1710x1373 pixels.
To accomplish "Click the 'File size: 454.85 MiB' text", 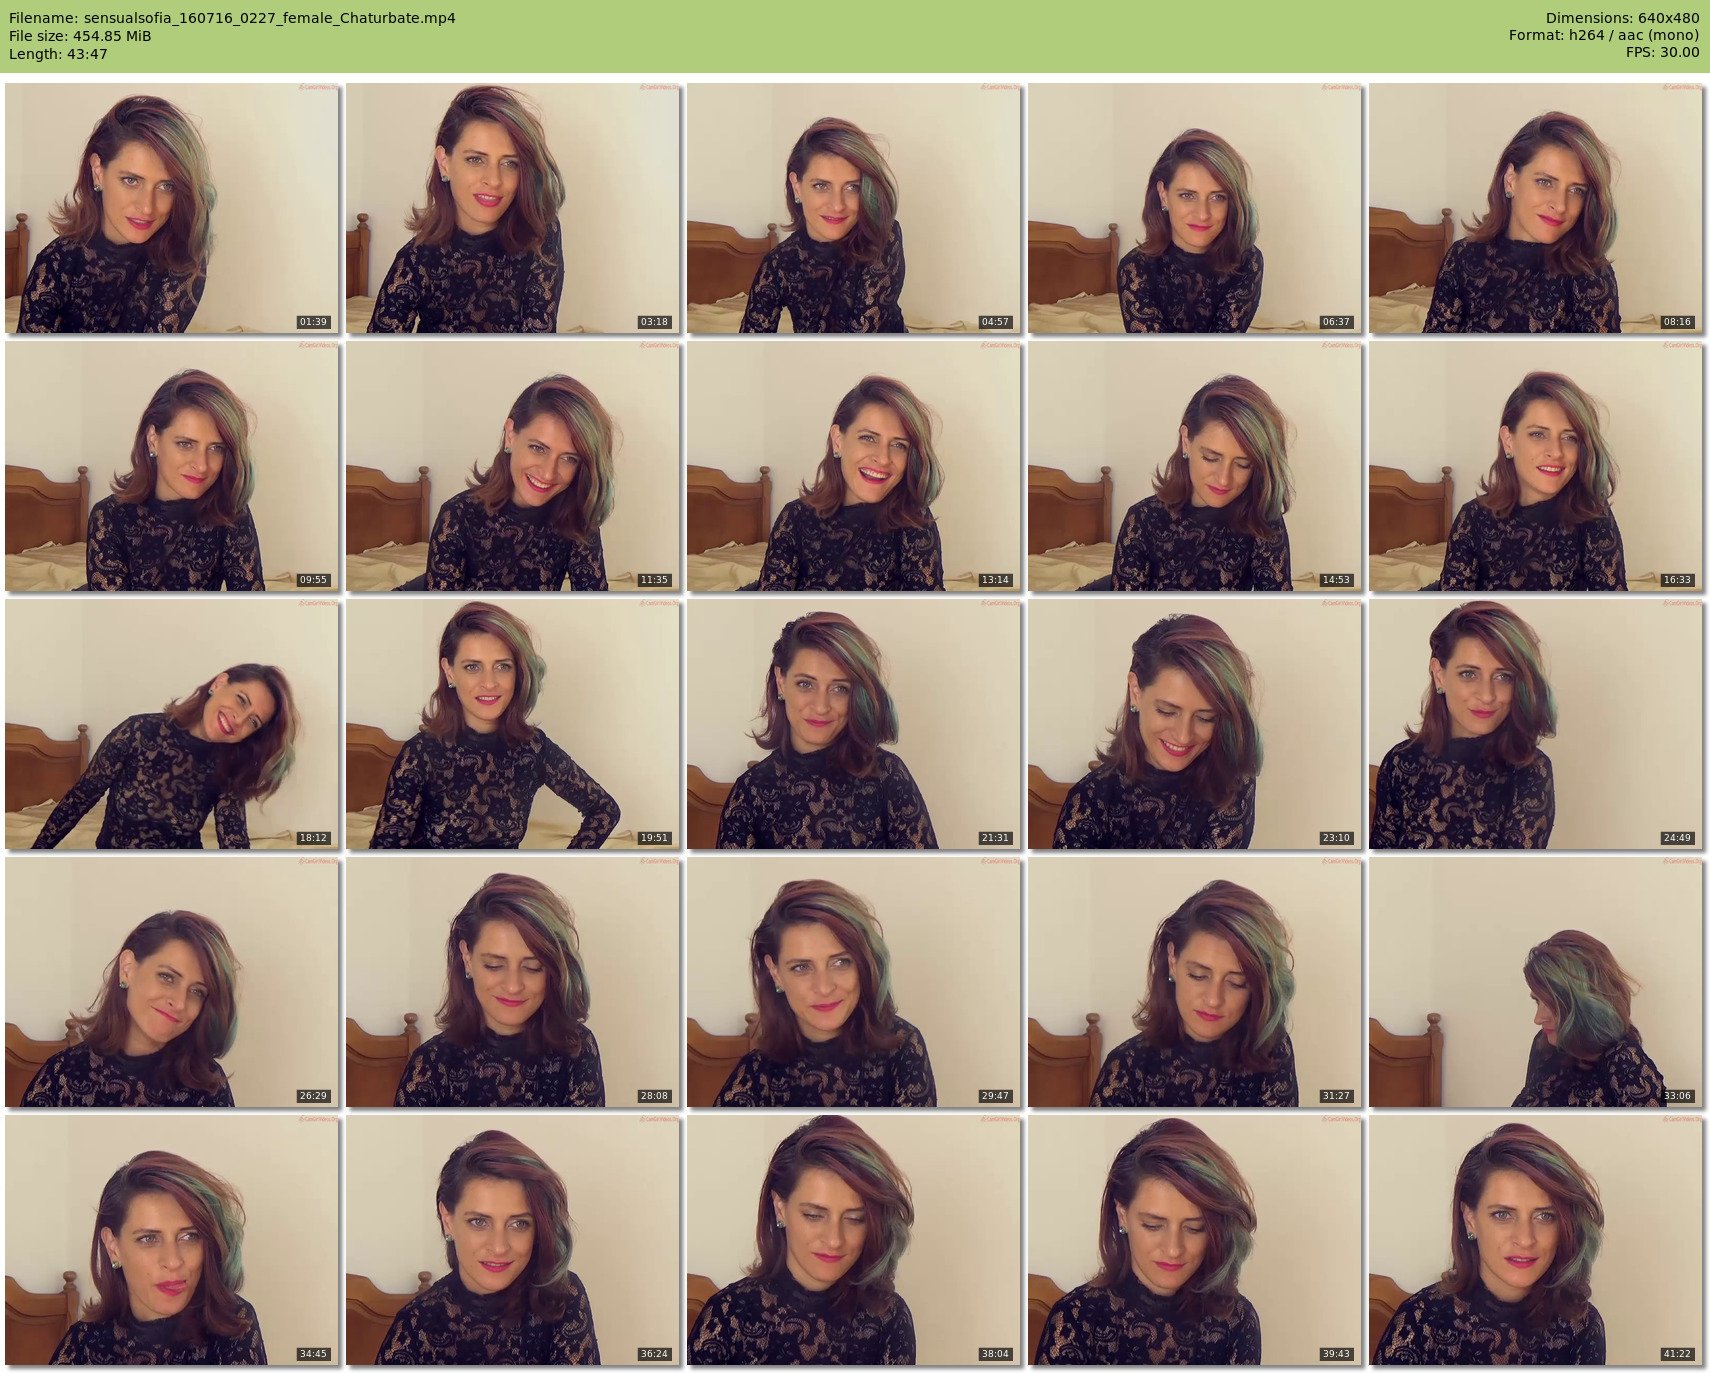I will click(80, 36).
